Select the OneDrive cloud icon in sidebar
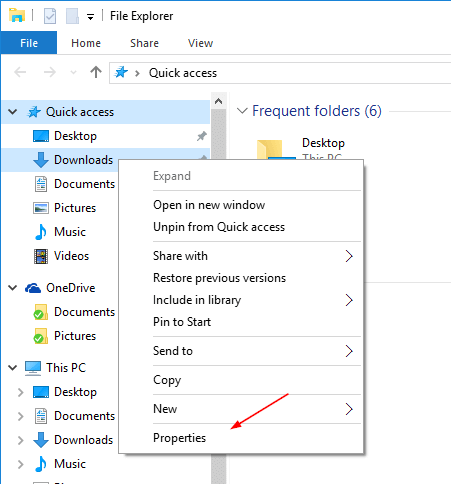 coord(33,288)
